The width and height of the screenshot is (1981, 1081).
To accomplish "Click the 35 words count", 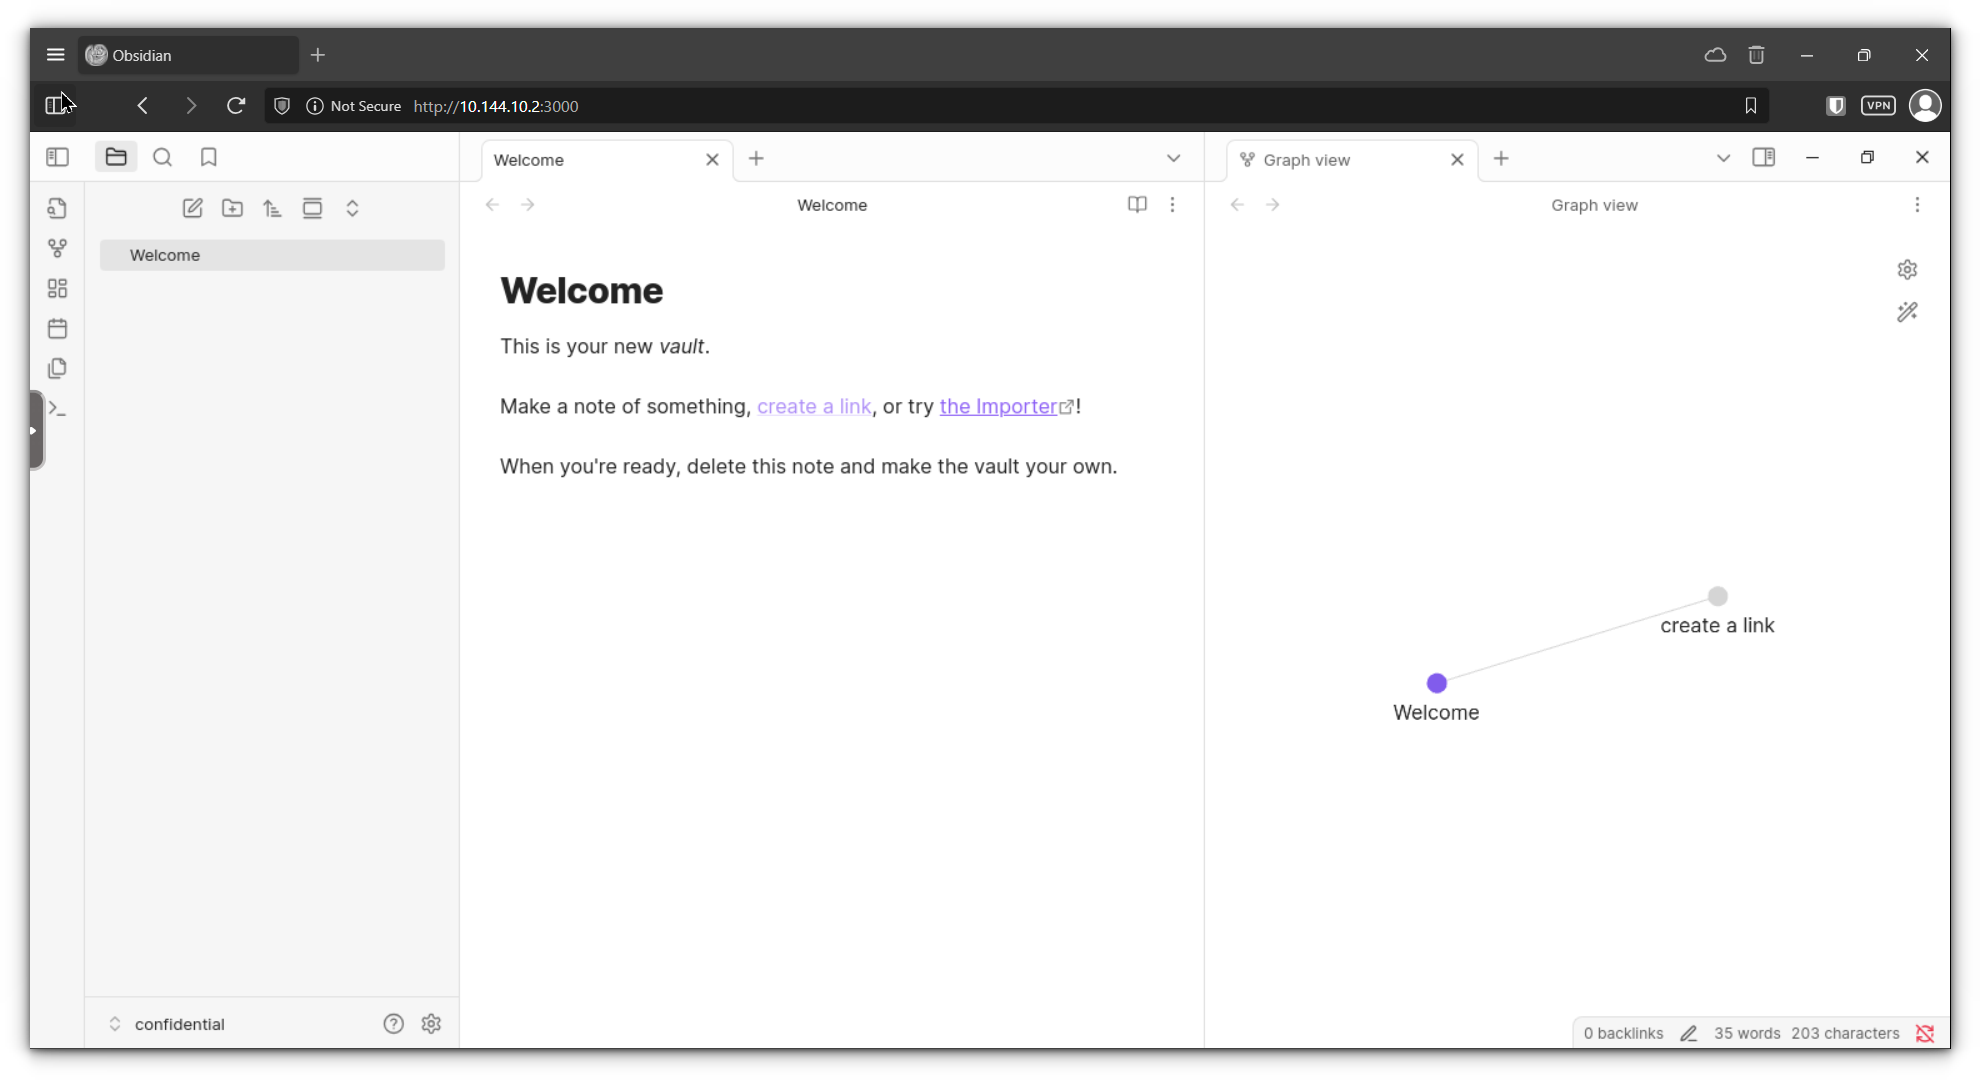I will pos(1746,1033).
